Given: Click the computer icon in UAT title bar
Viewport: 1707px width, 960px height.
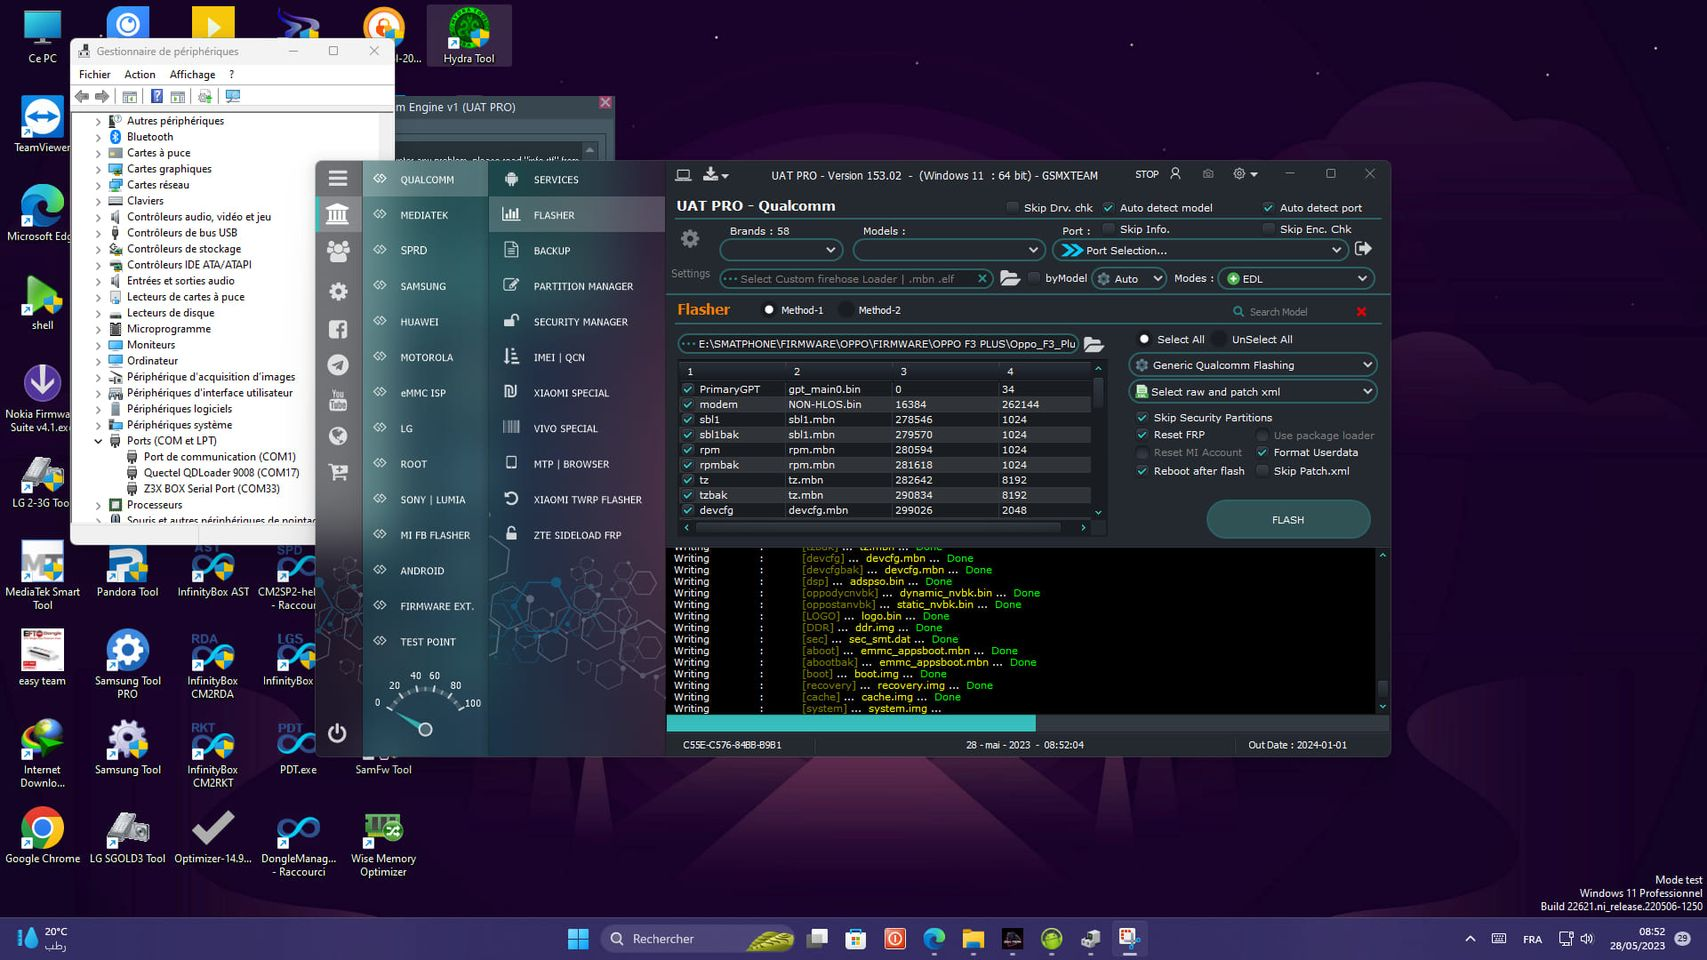Looking at the screenshot, I should [x=683, y=175].
